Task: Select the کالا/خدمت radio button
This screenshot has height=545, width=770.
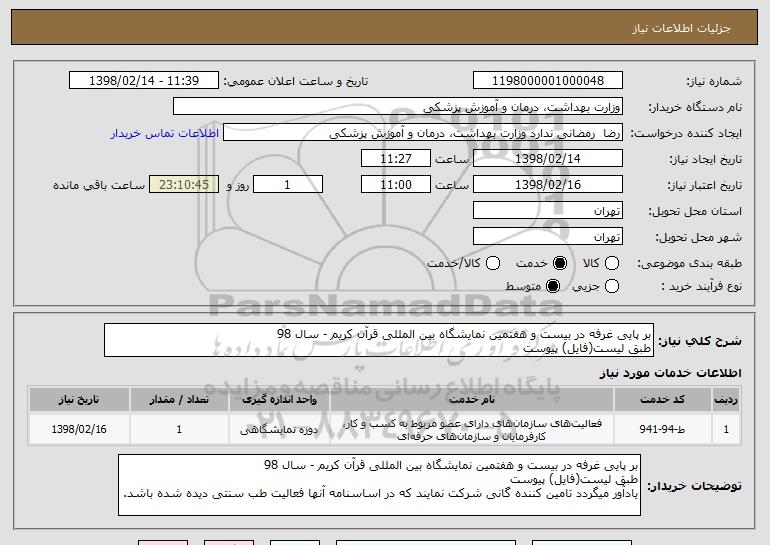Action: click(x=493, y=263)
